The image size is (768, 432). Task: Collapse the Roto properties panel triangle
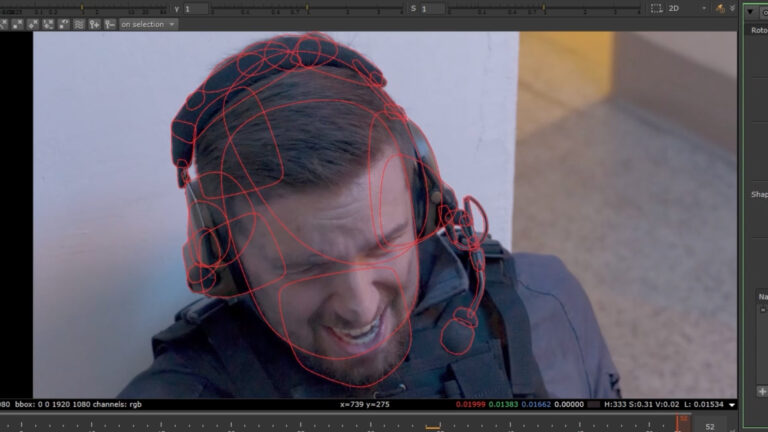750,12
